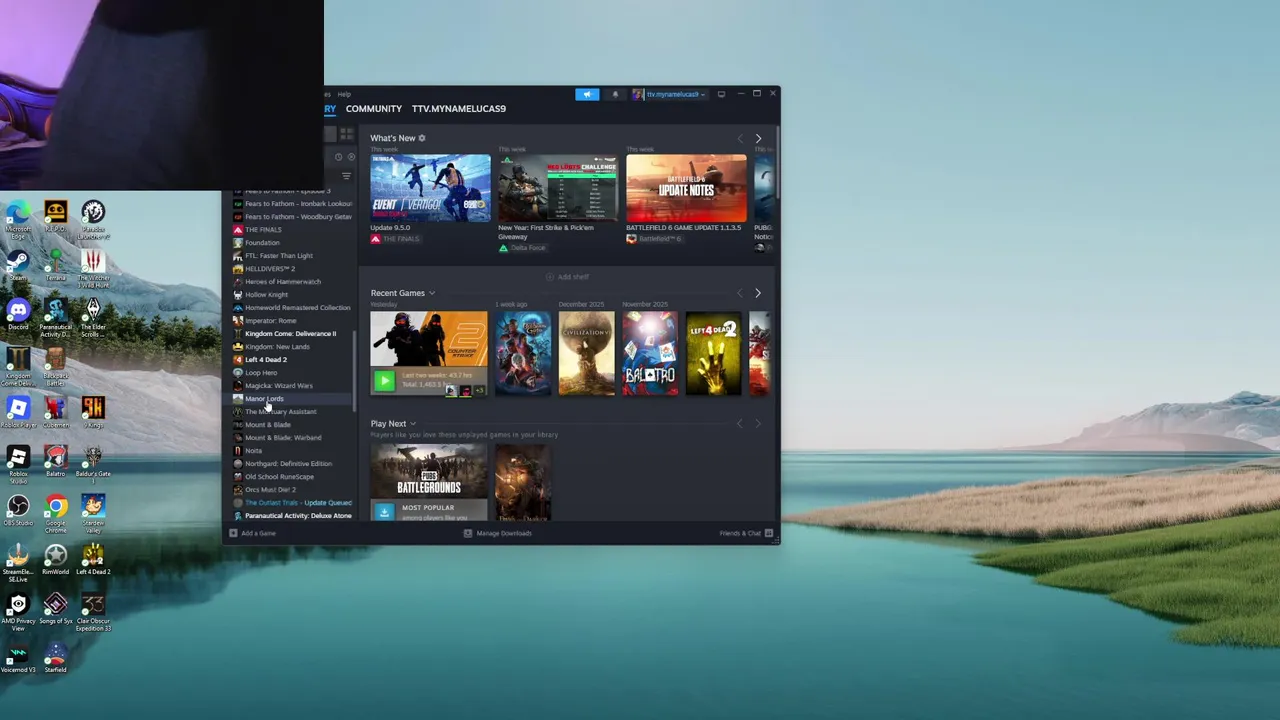The width and height of the screenshot is (1280, 720).
Task: Select Homeworld Remastered Collection in list
Action: click(x=294, y=308)
